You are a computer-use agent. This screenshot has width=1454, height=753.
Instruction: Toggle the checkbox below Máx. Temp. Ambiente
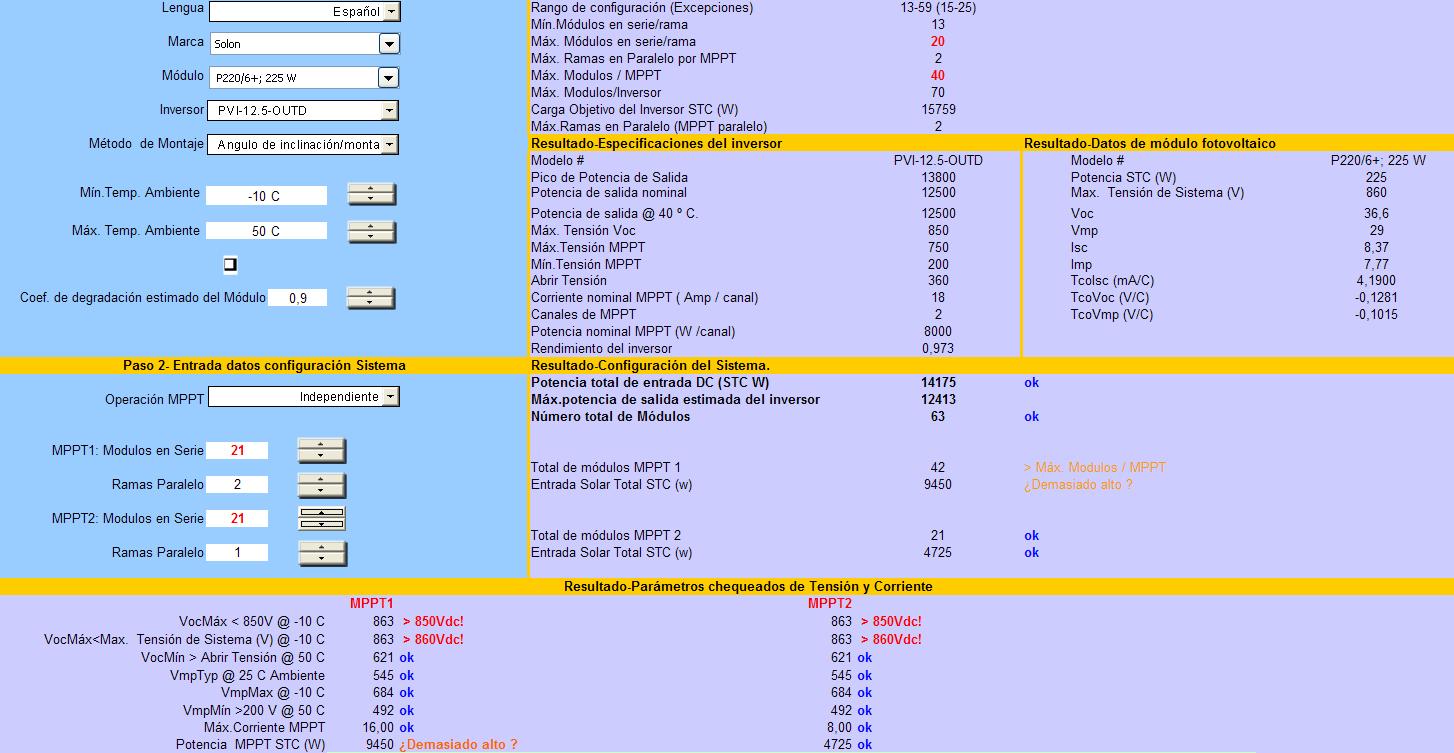[230, 264]
